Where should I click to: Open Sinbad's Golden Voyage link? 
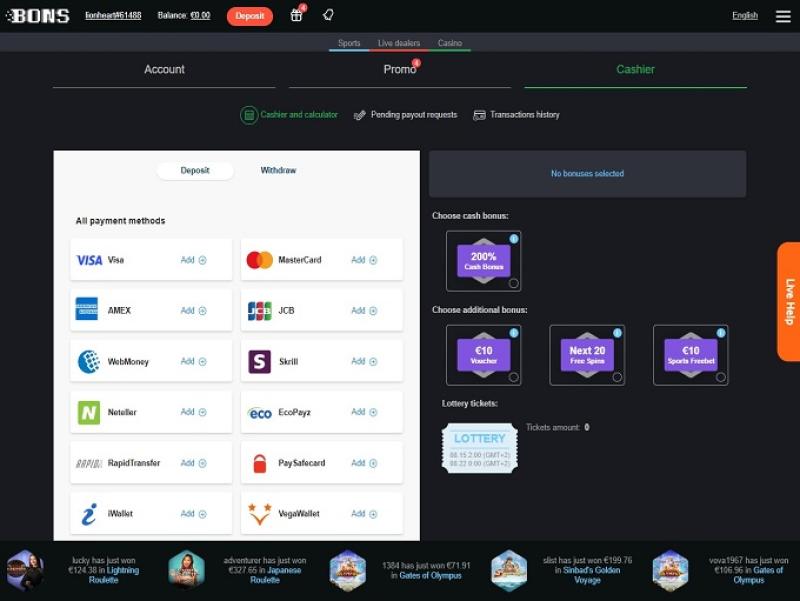(591, 575)
